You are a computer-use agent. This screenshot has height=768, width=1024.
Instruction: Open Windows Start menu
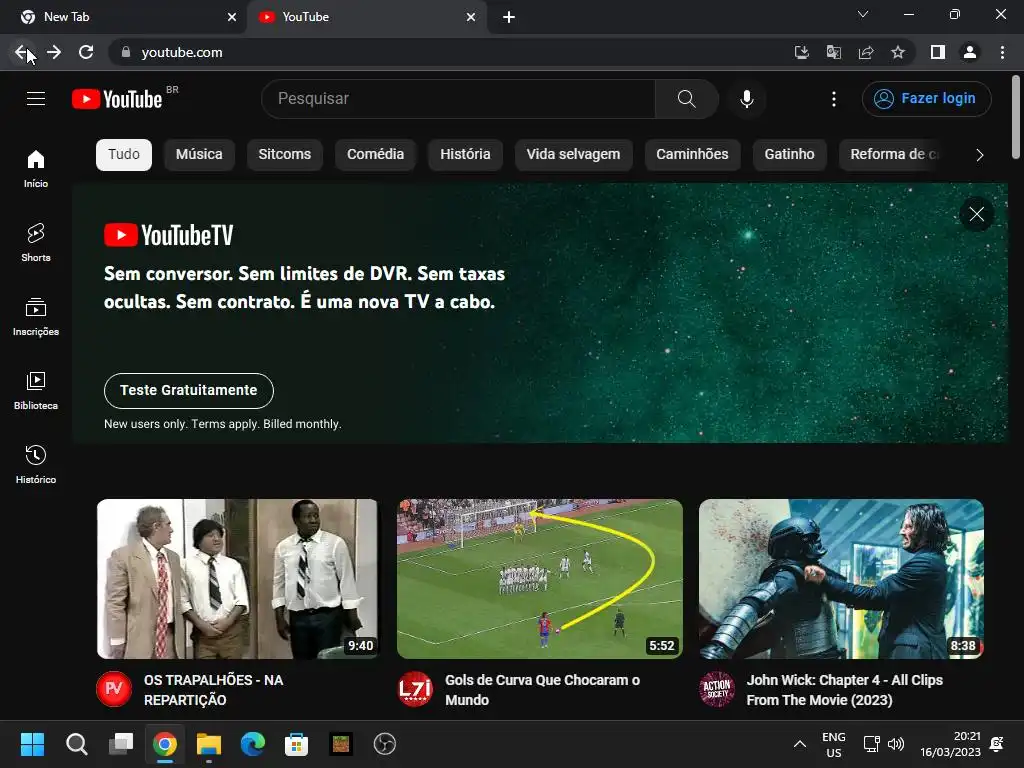click(x=32, y=744)
